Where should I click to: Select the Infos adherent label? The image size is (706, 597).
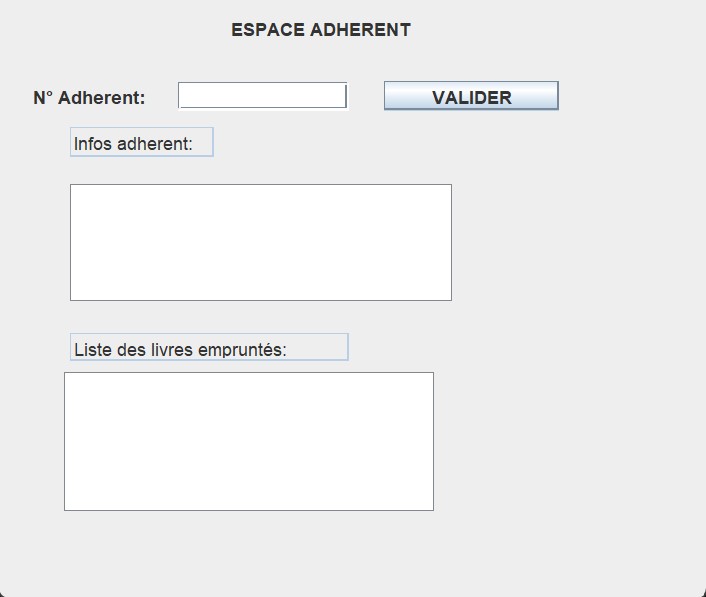click(x=141, y=143)
